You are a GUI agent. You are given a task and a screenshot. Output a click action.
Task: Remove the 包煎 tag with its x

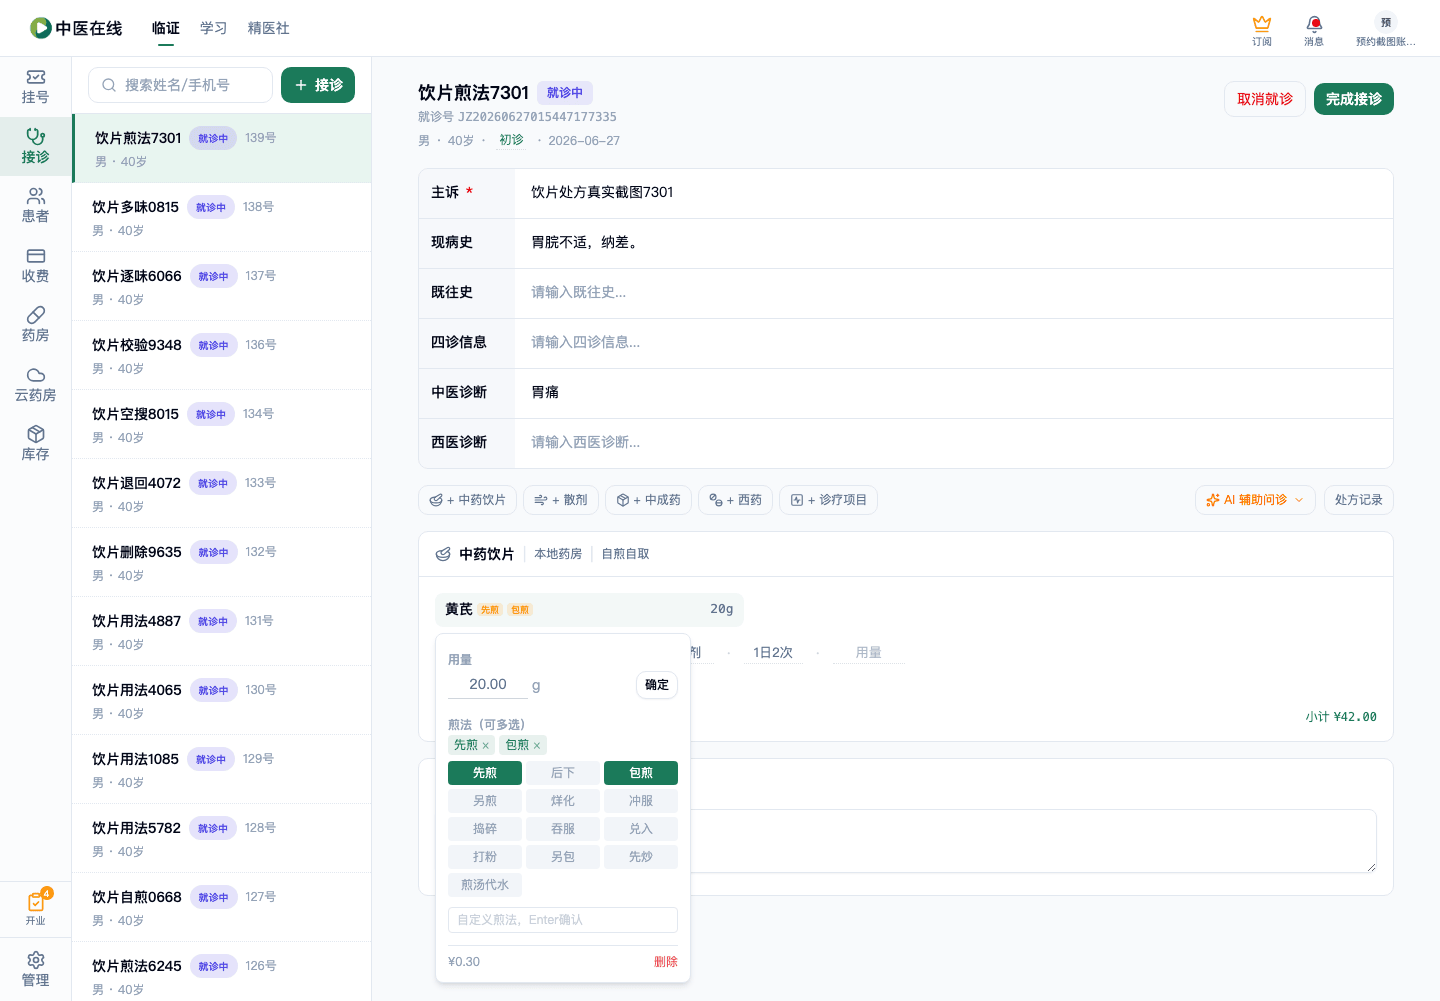click(x=537, y=745)
